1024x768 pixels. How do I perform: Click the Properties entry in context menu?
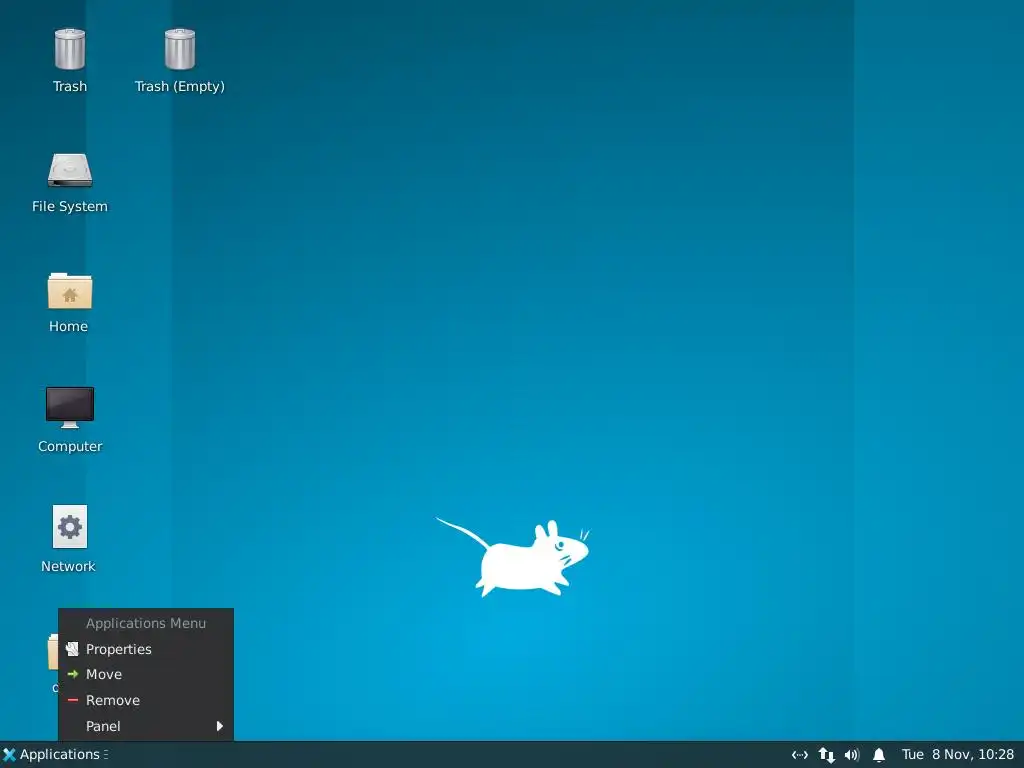click(x=146, y=648)
